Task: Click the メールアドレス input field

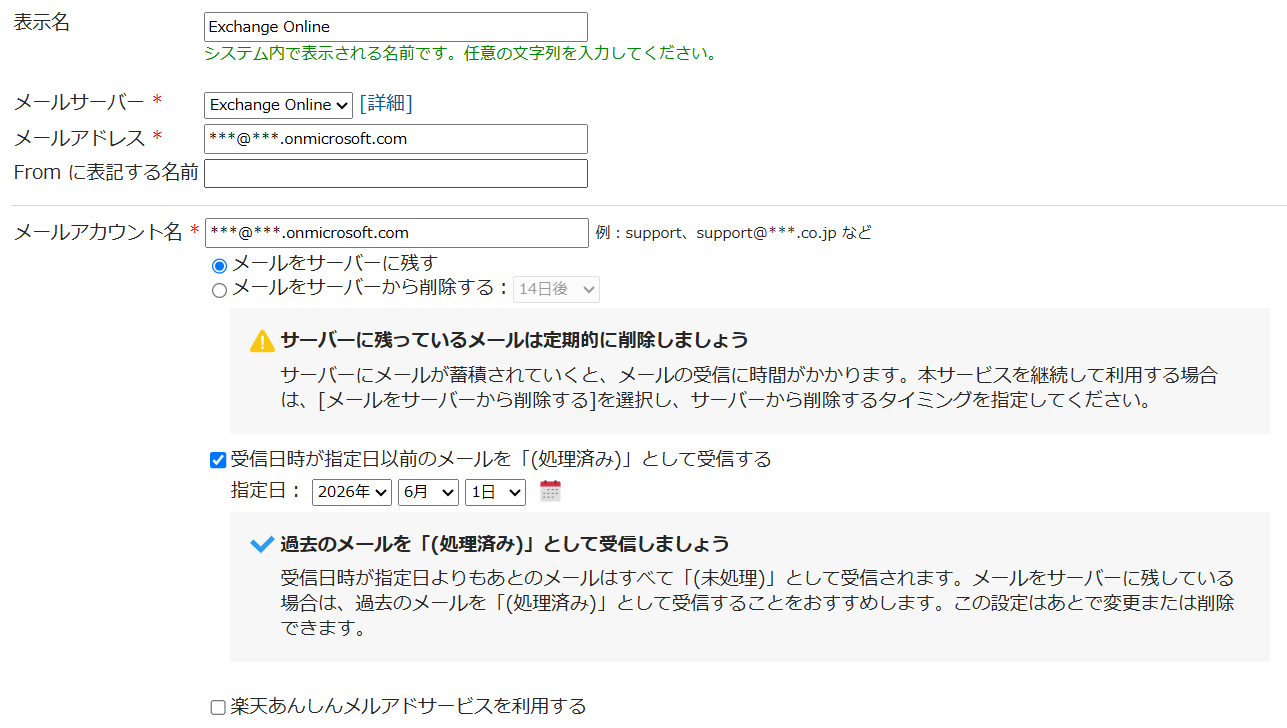Action: 396,139
